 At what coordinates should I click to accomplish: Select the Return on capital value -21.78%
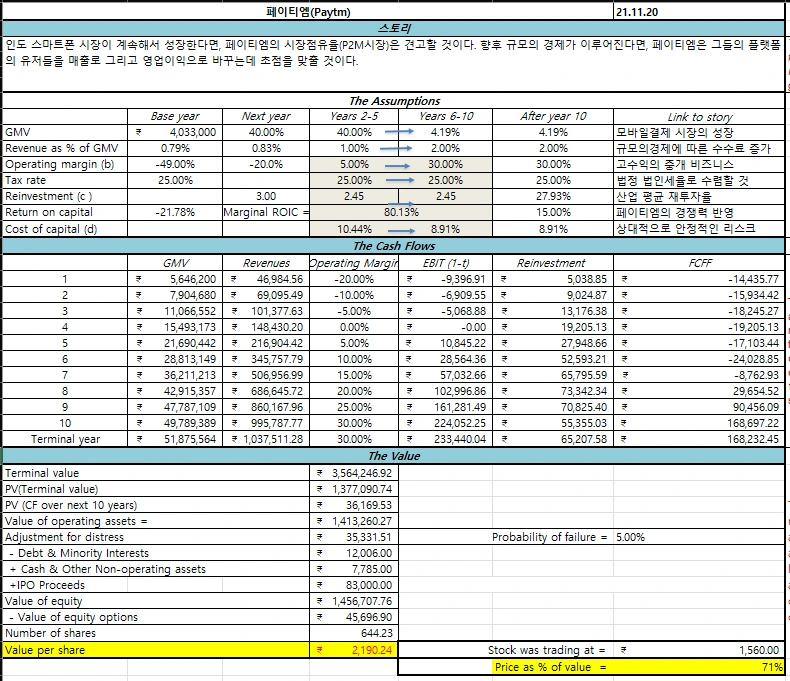(175, 212)
